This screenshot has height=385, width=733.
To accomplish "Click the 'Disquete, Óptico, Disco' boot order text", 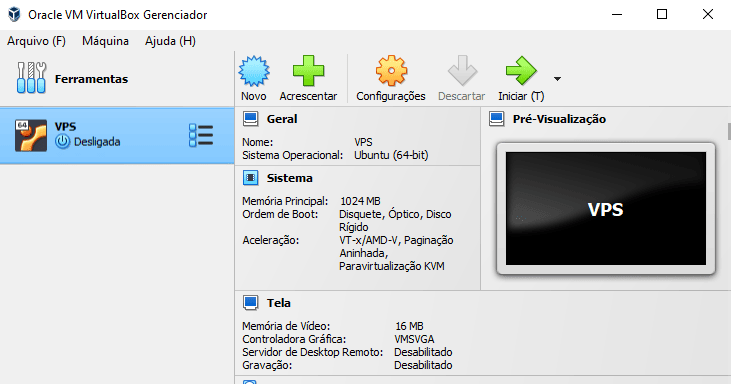I will [395, 214].
